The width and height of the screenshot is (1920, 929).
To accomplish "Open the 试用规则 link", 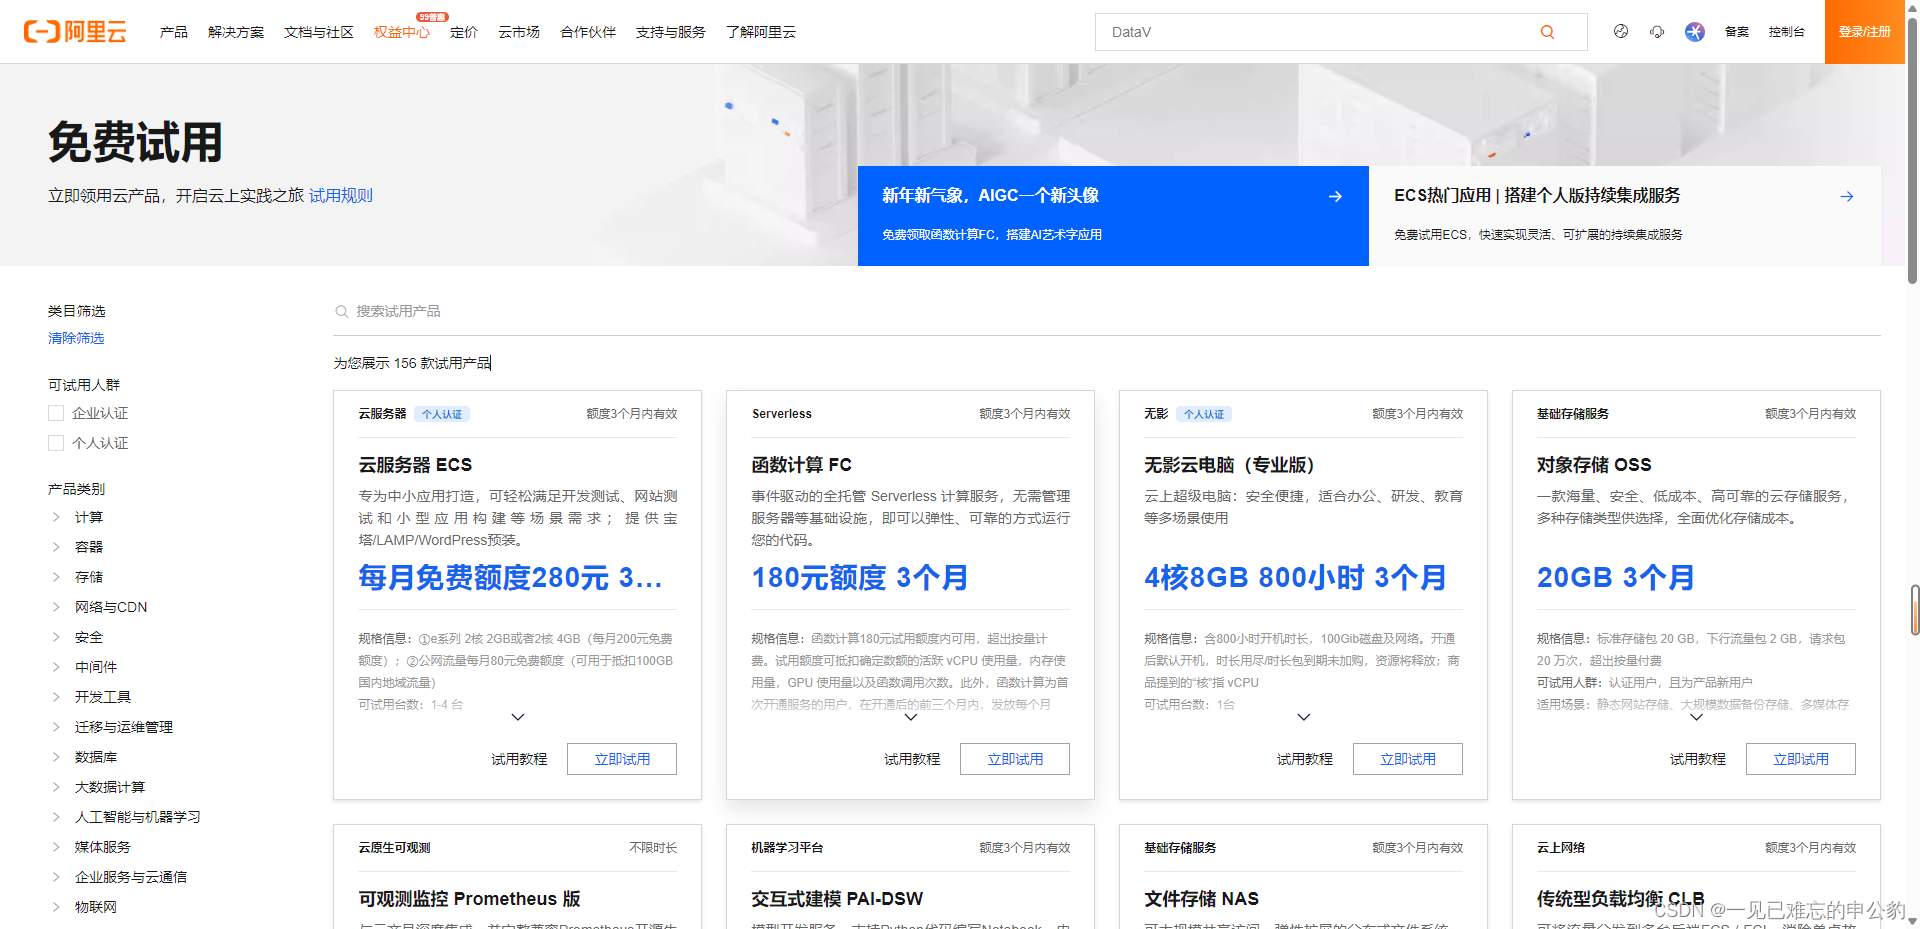I will pos(341,196).
